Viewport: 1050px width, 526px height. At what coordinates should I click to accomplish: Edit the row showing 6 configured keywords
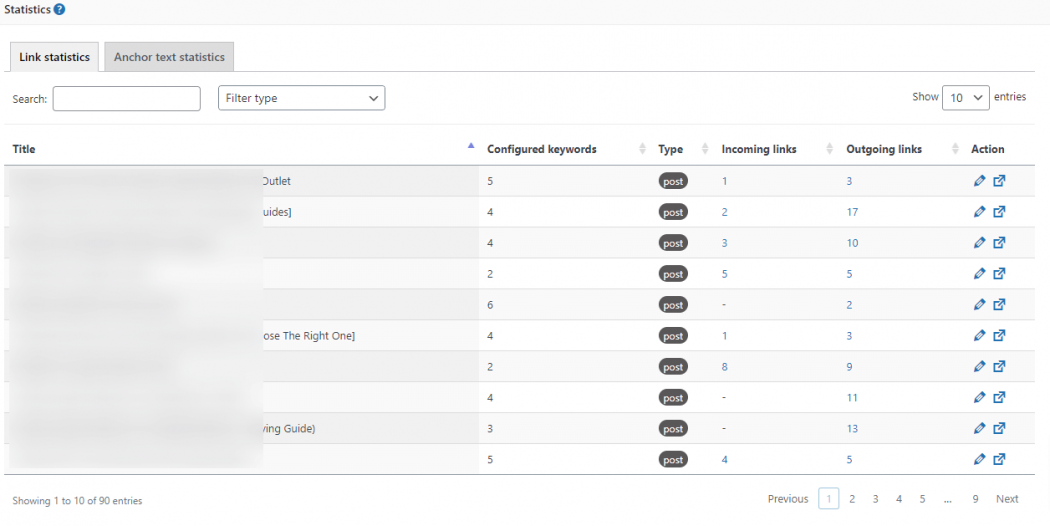point(980,304)
